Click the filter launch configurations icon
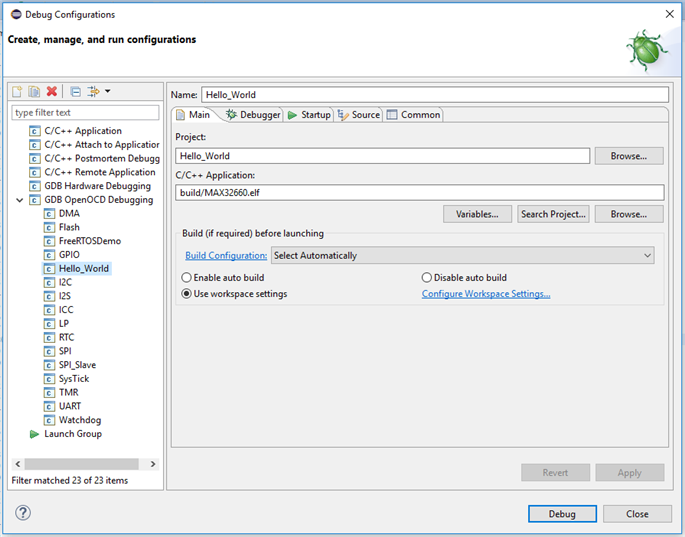The image size is (685, 537). 93,92
